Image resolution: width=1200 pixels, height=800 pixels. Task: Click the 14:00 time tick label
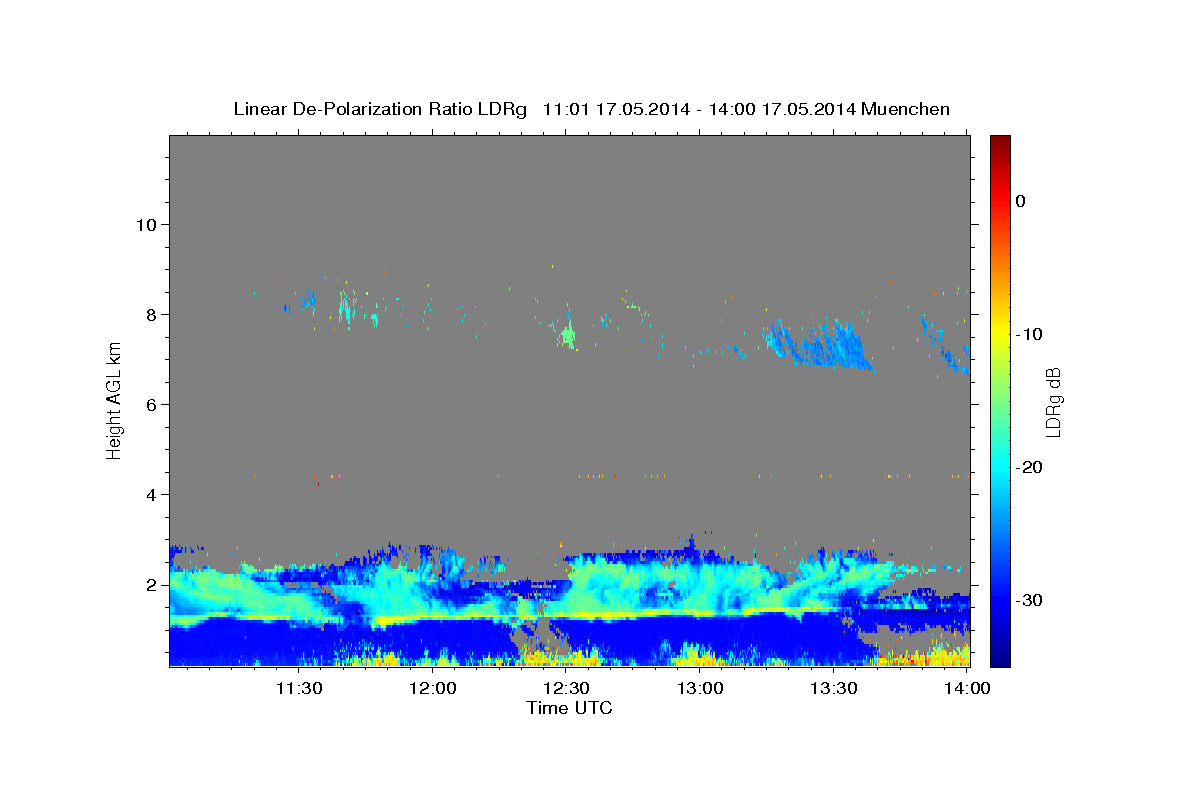pos(967,689)
